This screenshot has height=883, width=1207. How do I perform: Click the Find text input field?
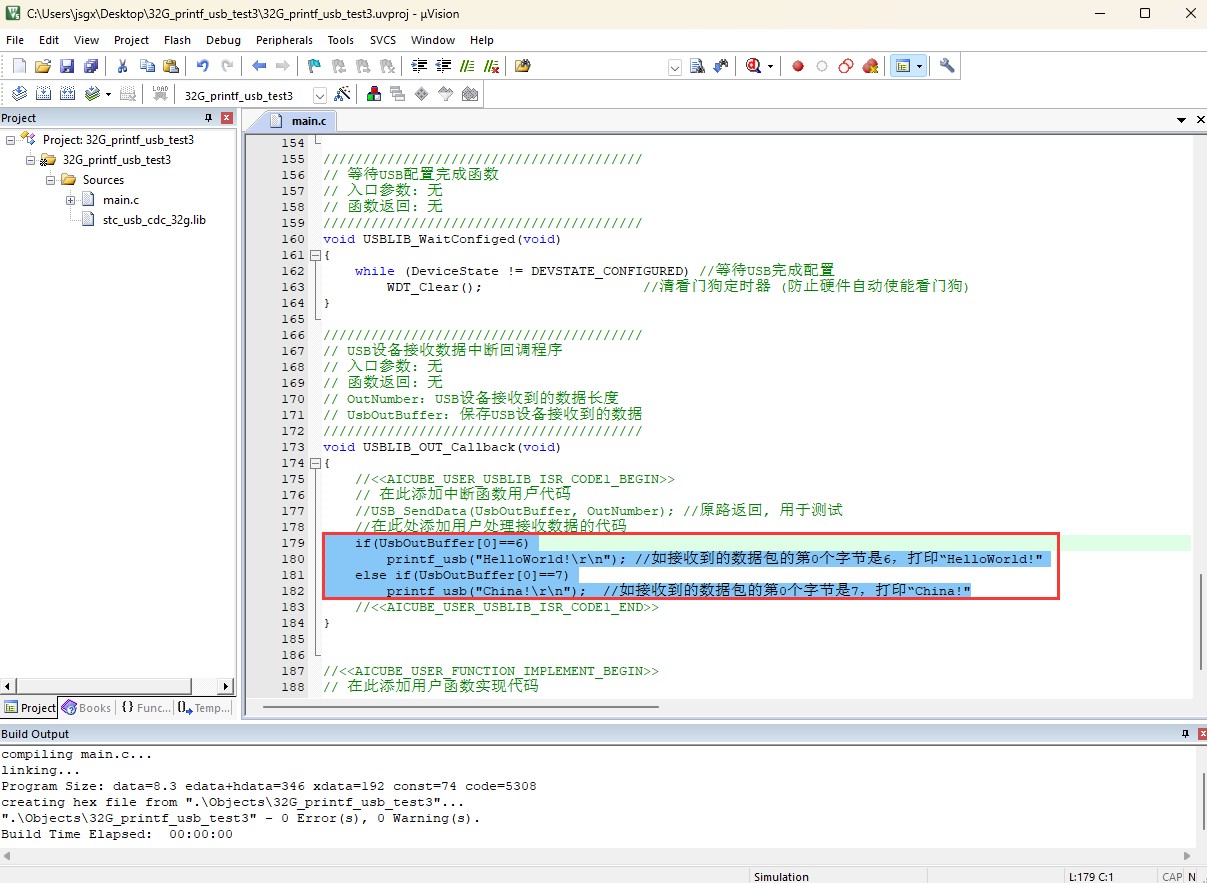[601, 66]
